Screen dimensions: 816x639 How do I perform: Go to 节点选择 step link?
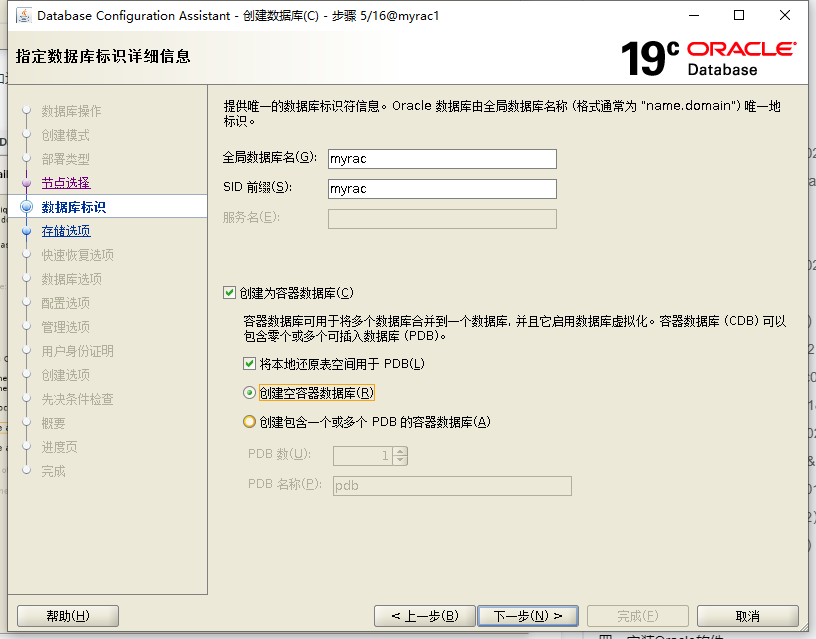(66, 183)
